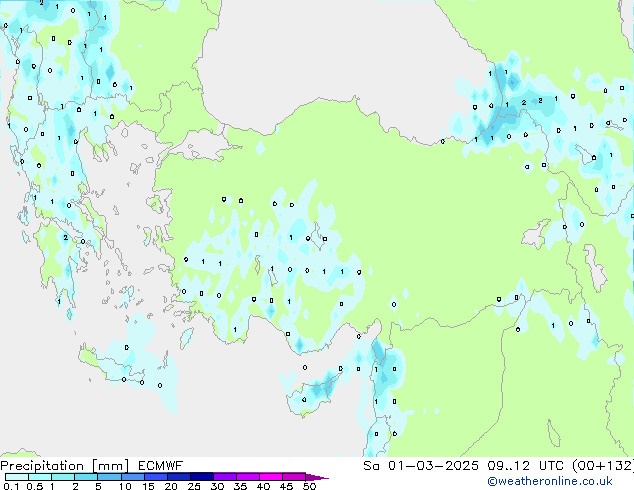Click the '15' legend scale label
The image size is (634, 490).
pos(148,486)
